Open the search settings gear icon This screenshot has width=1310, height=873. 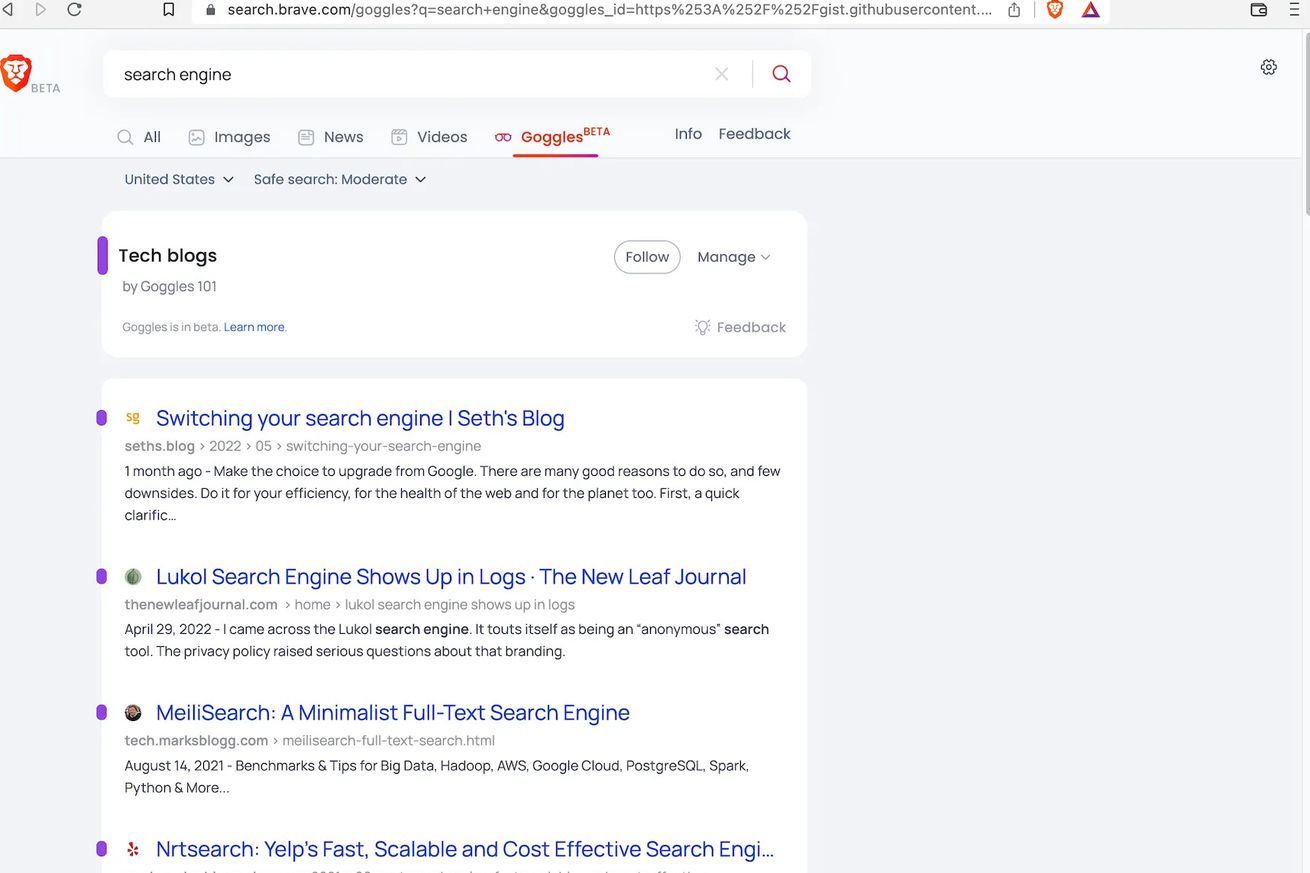click(x=1268, y=67)
